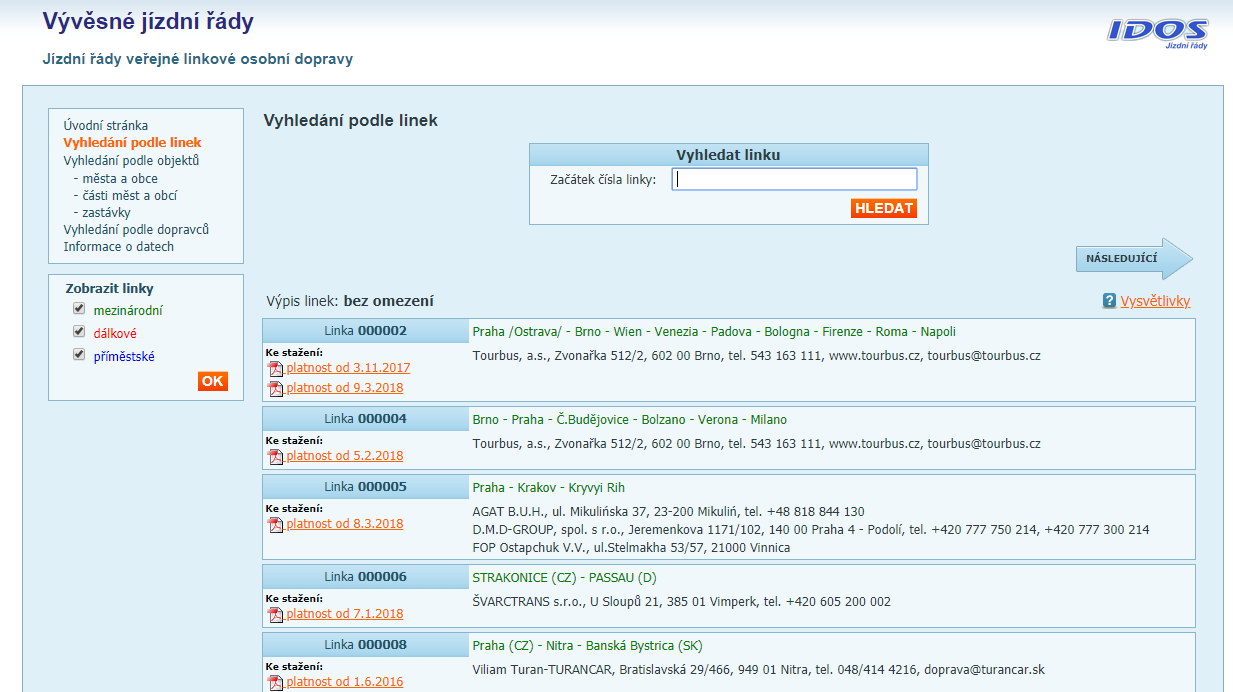Click PDF icon next to platnost od 8.3.2018

[x=276, y=524]
